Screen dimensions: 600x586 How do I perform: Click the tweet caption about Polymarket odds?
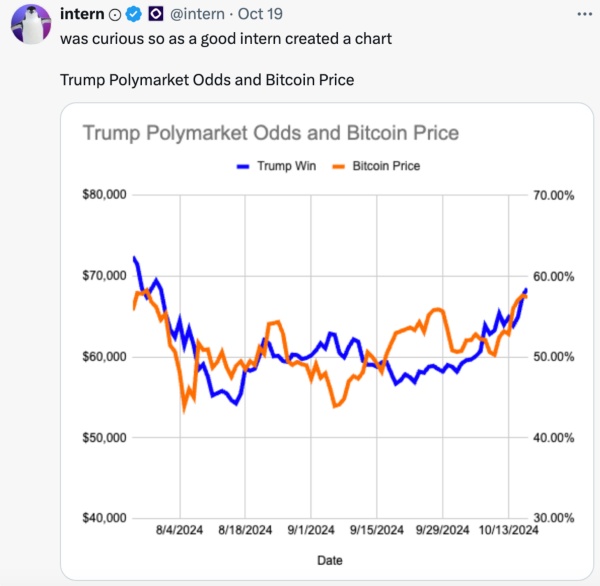click(x=207, y=80)
